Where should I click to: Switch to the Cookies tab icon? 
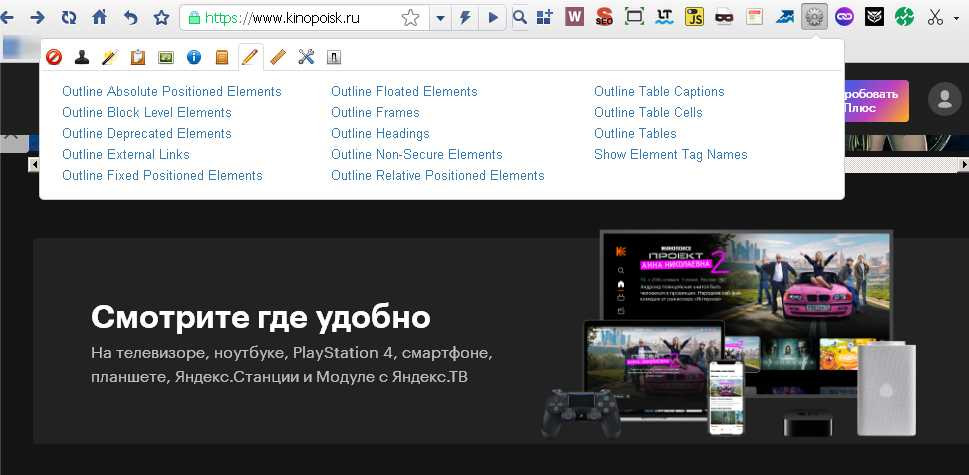(x=82, y=57)
